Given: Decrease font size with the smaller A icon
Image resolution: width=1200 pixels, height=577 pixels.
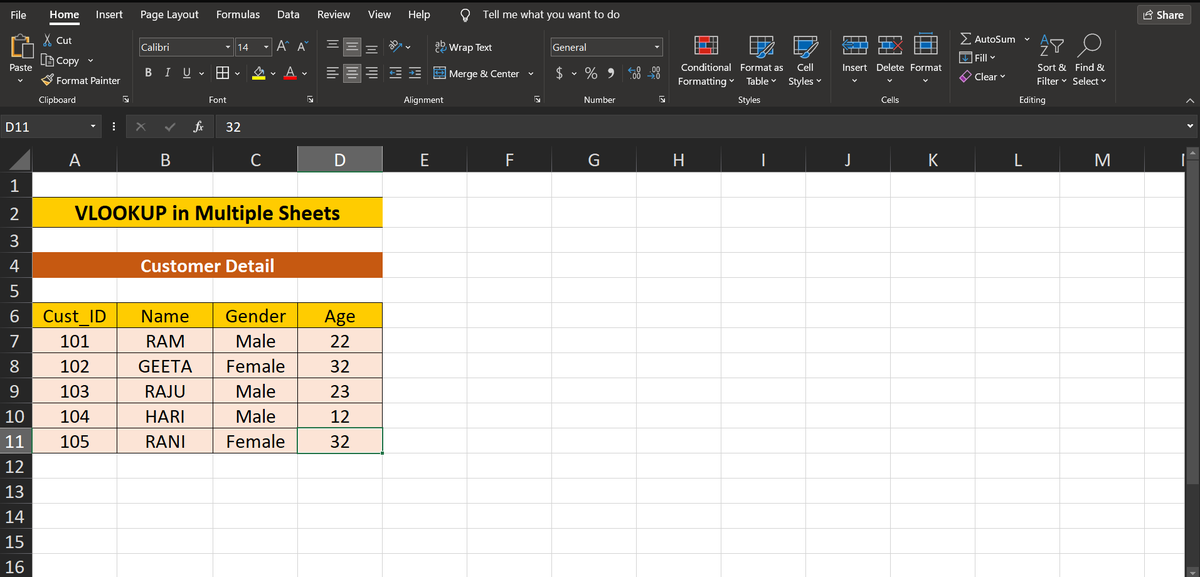Looking at the screenshot, I should [x=303, y=47].
